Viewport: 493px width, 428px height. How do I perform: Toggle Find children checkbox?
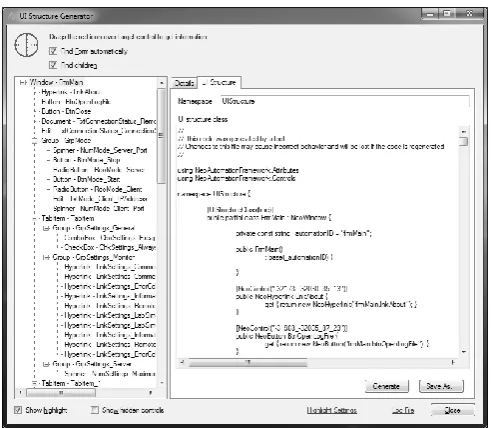pyautogui.click(x=53, y=65)
